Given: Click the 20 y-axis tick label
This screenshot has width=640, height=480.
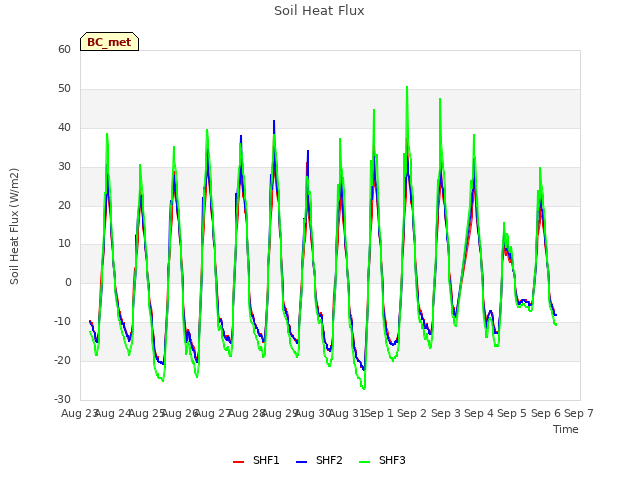Looking at the screenshot, I should (64, 206).
